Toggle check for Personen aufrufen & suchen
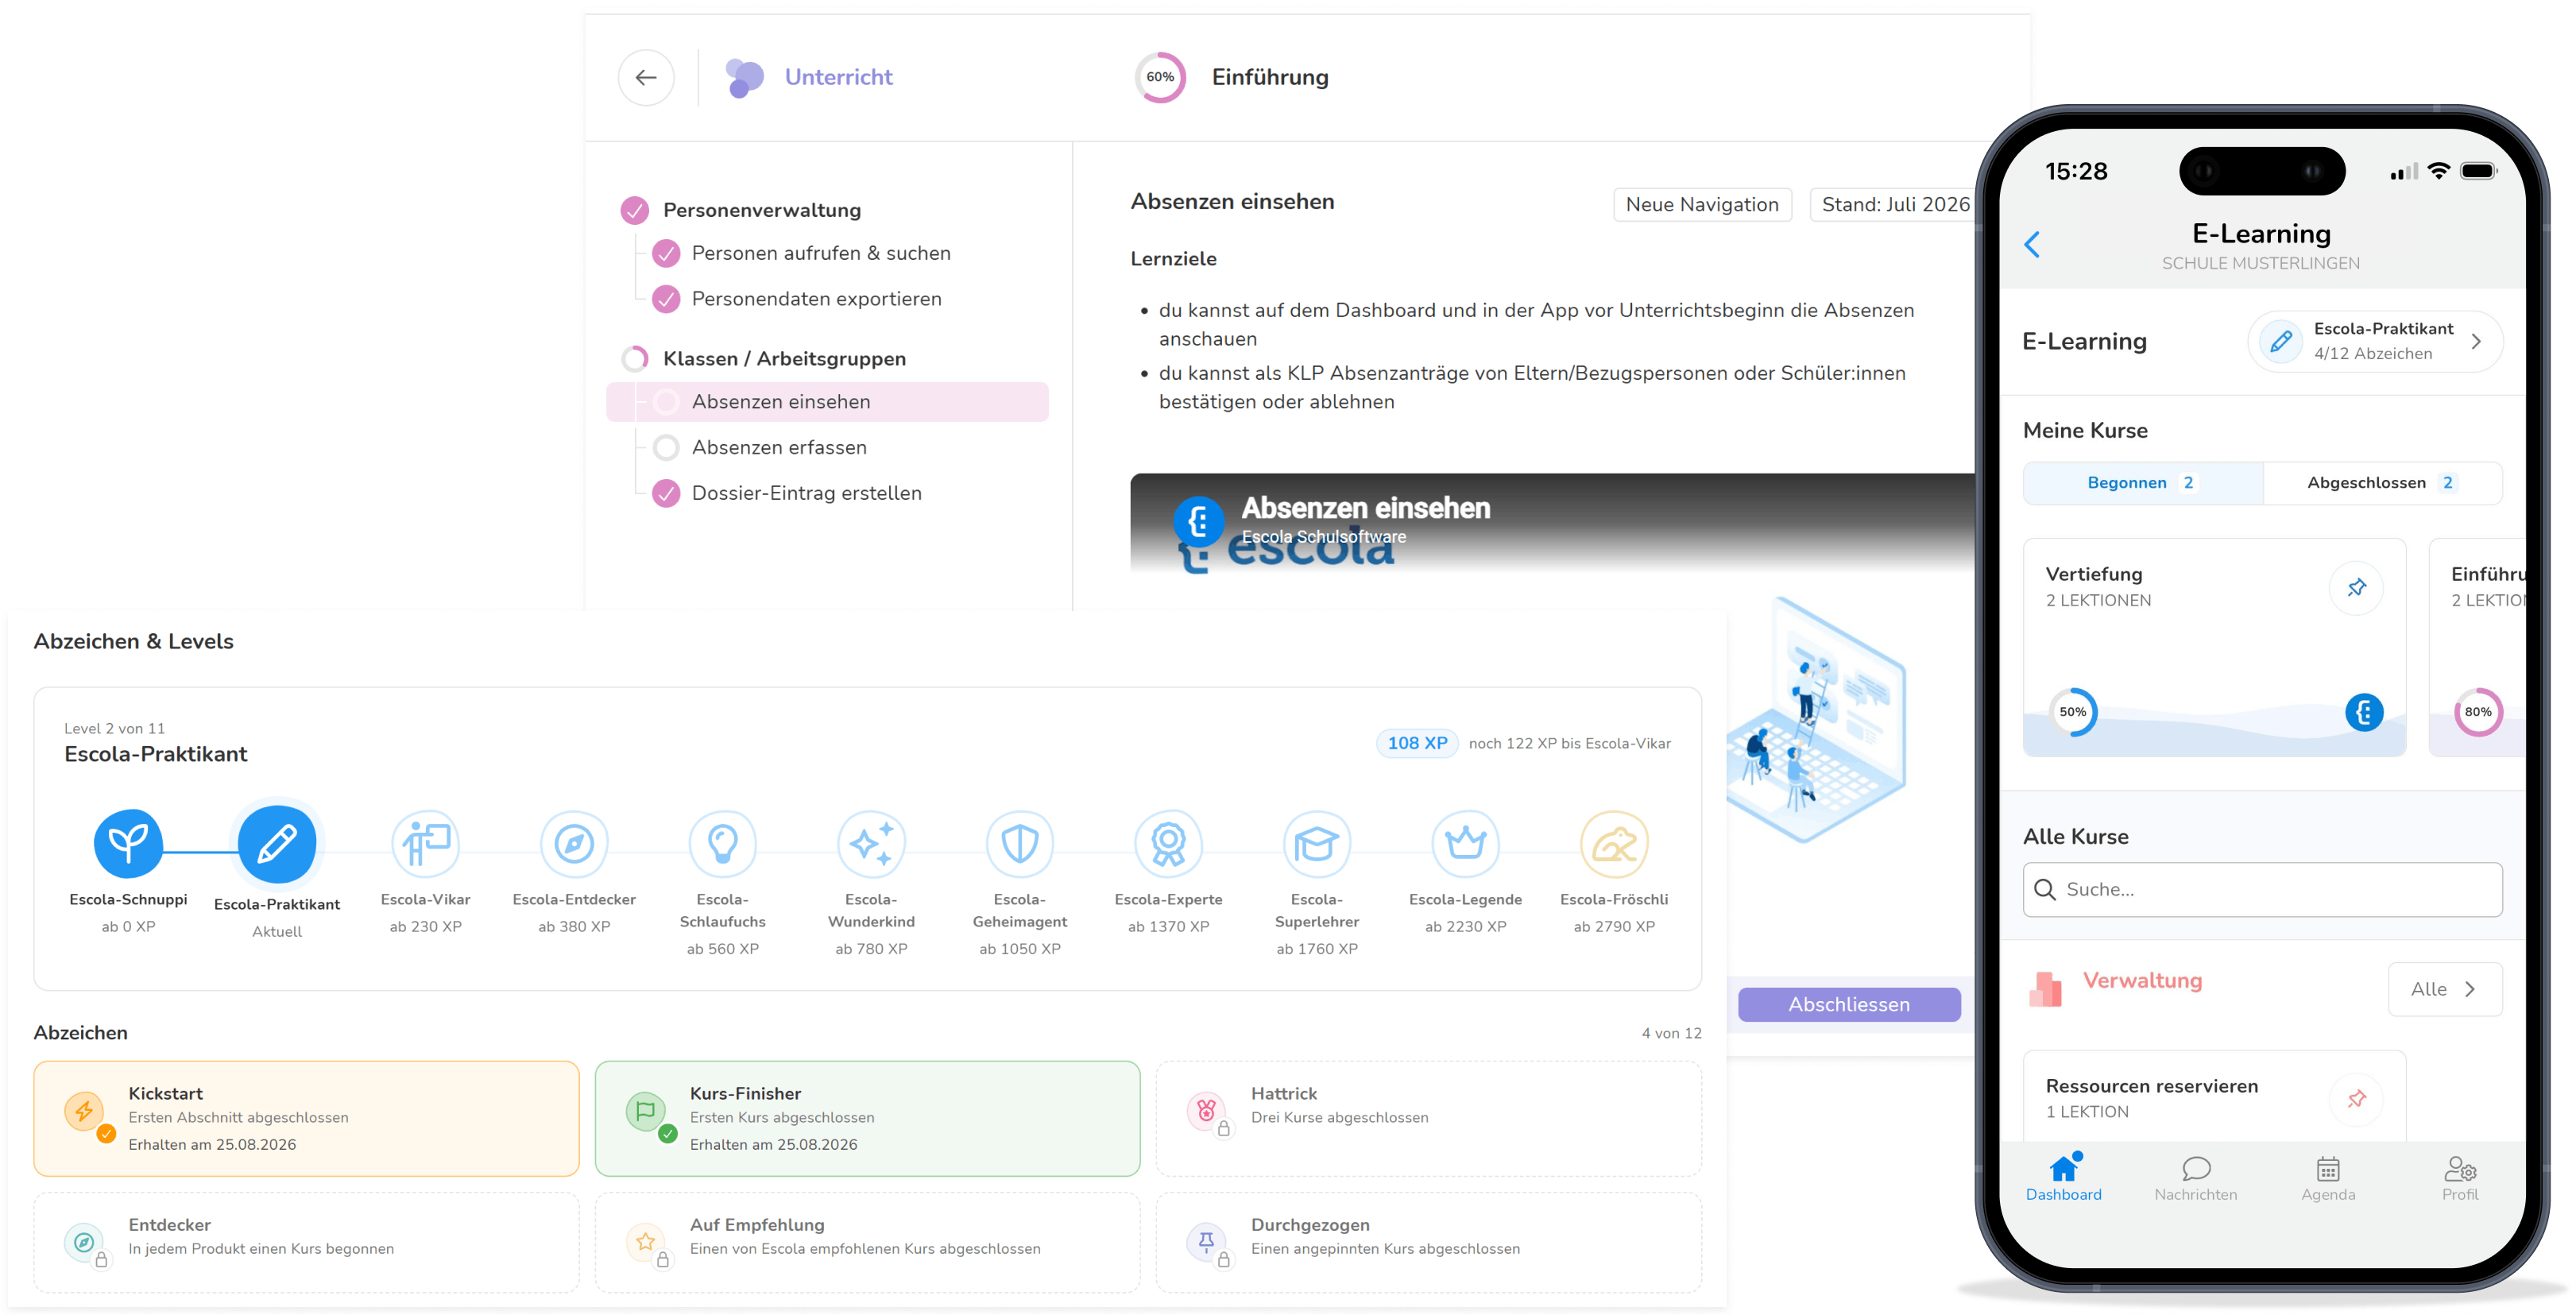2576x1315 pixels. (666, 253)
